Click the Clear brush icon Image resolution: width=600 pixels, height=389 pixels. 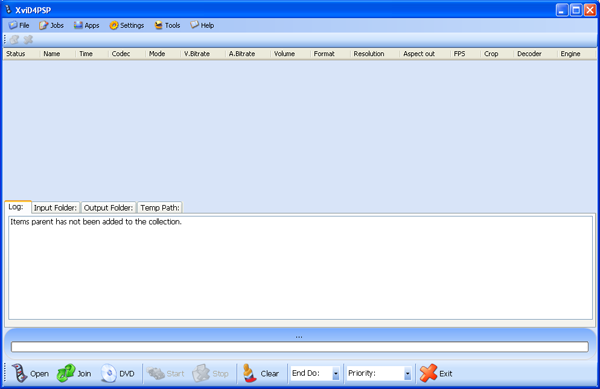tap(250, 373)
